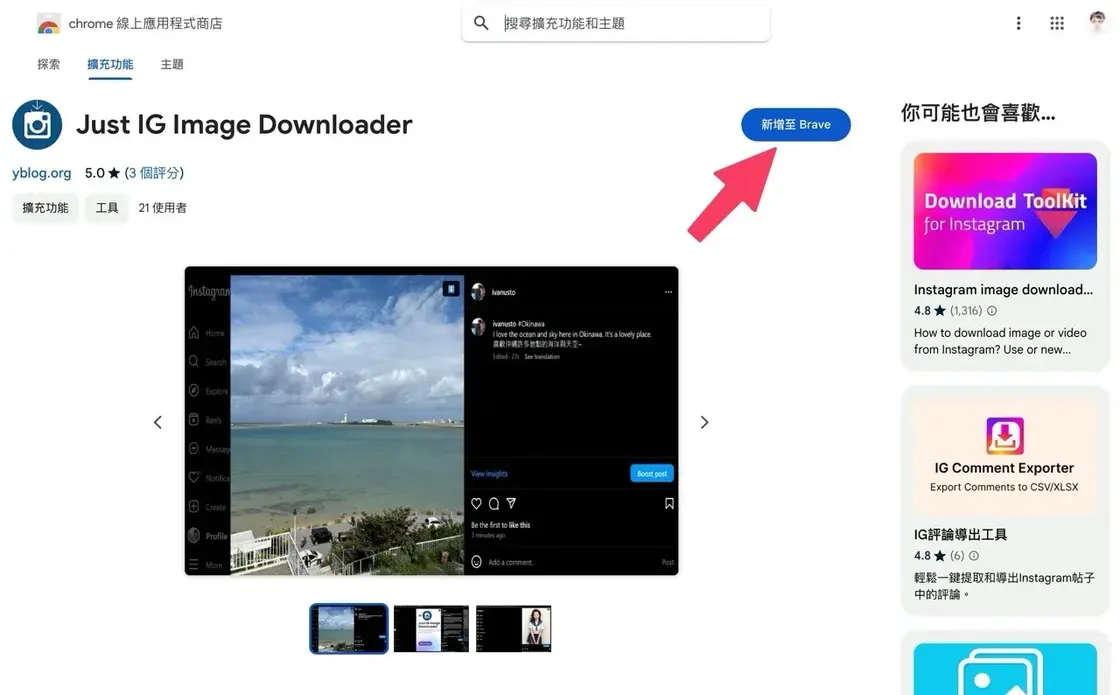
Task: Select the third portrait screenshot thumbnail
Action: coord(514,629)
